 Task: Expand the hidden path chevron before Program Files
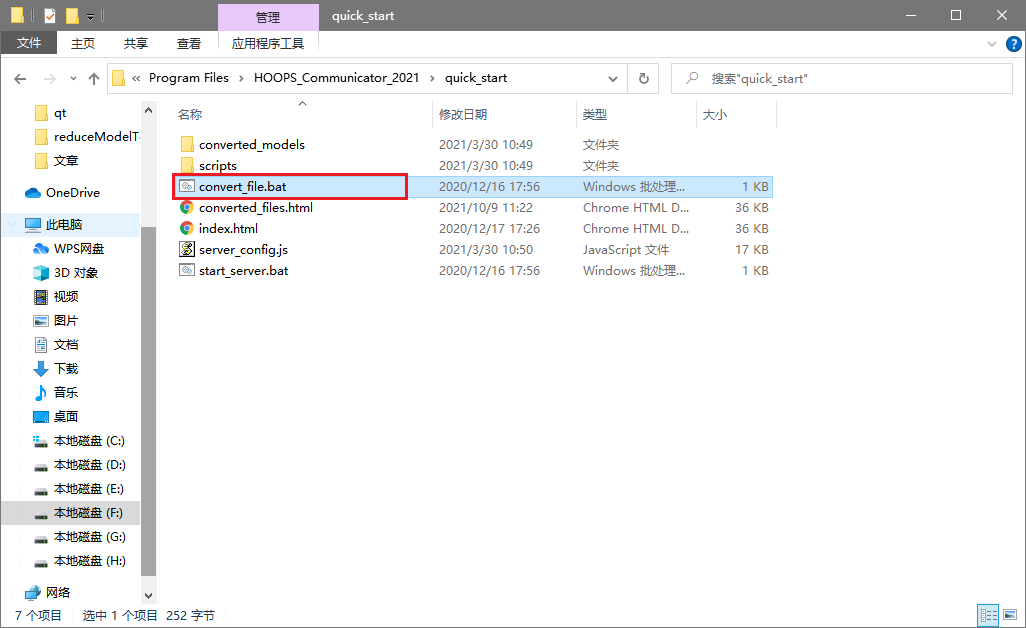tap(136, 78)
